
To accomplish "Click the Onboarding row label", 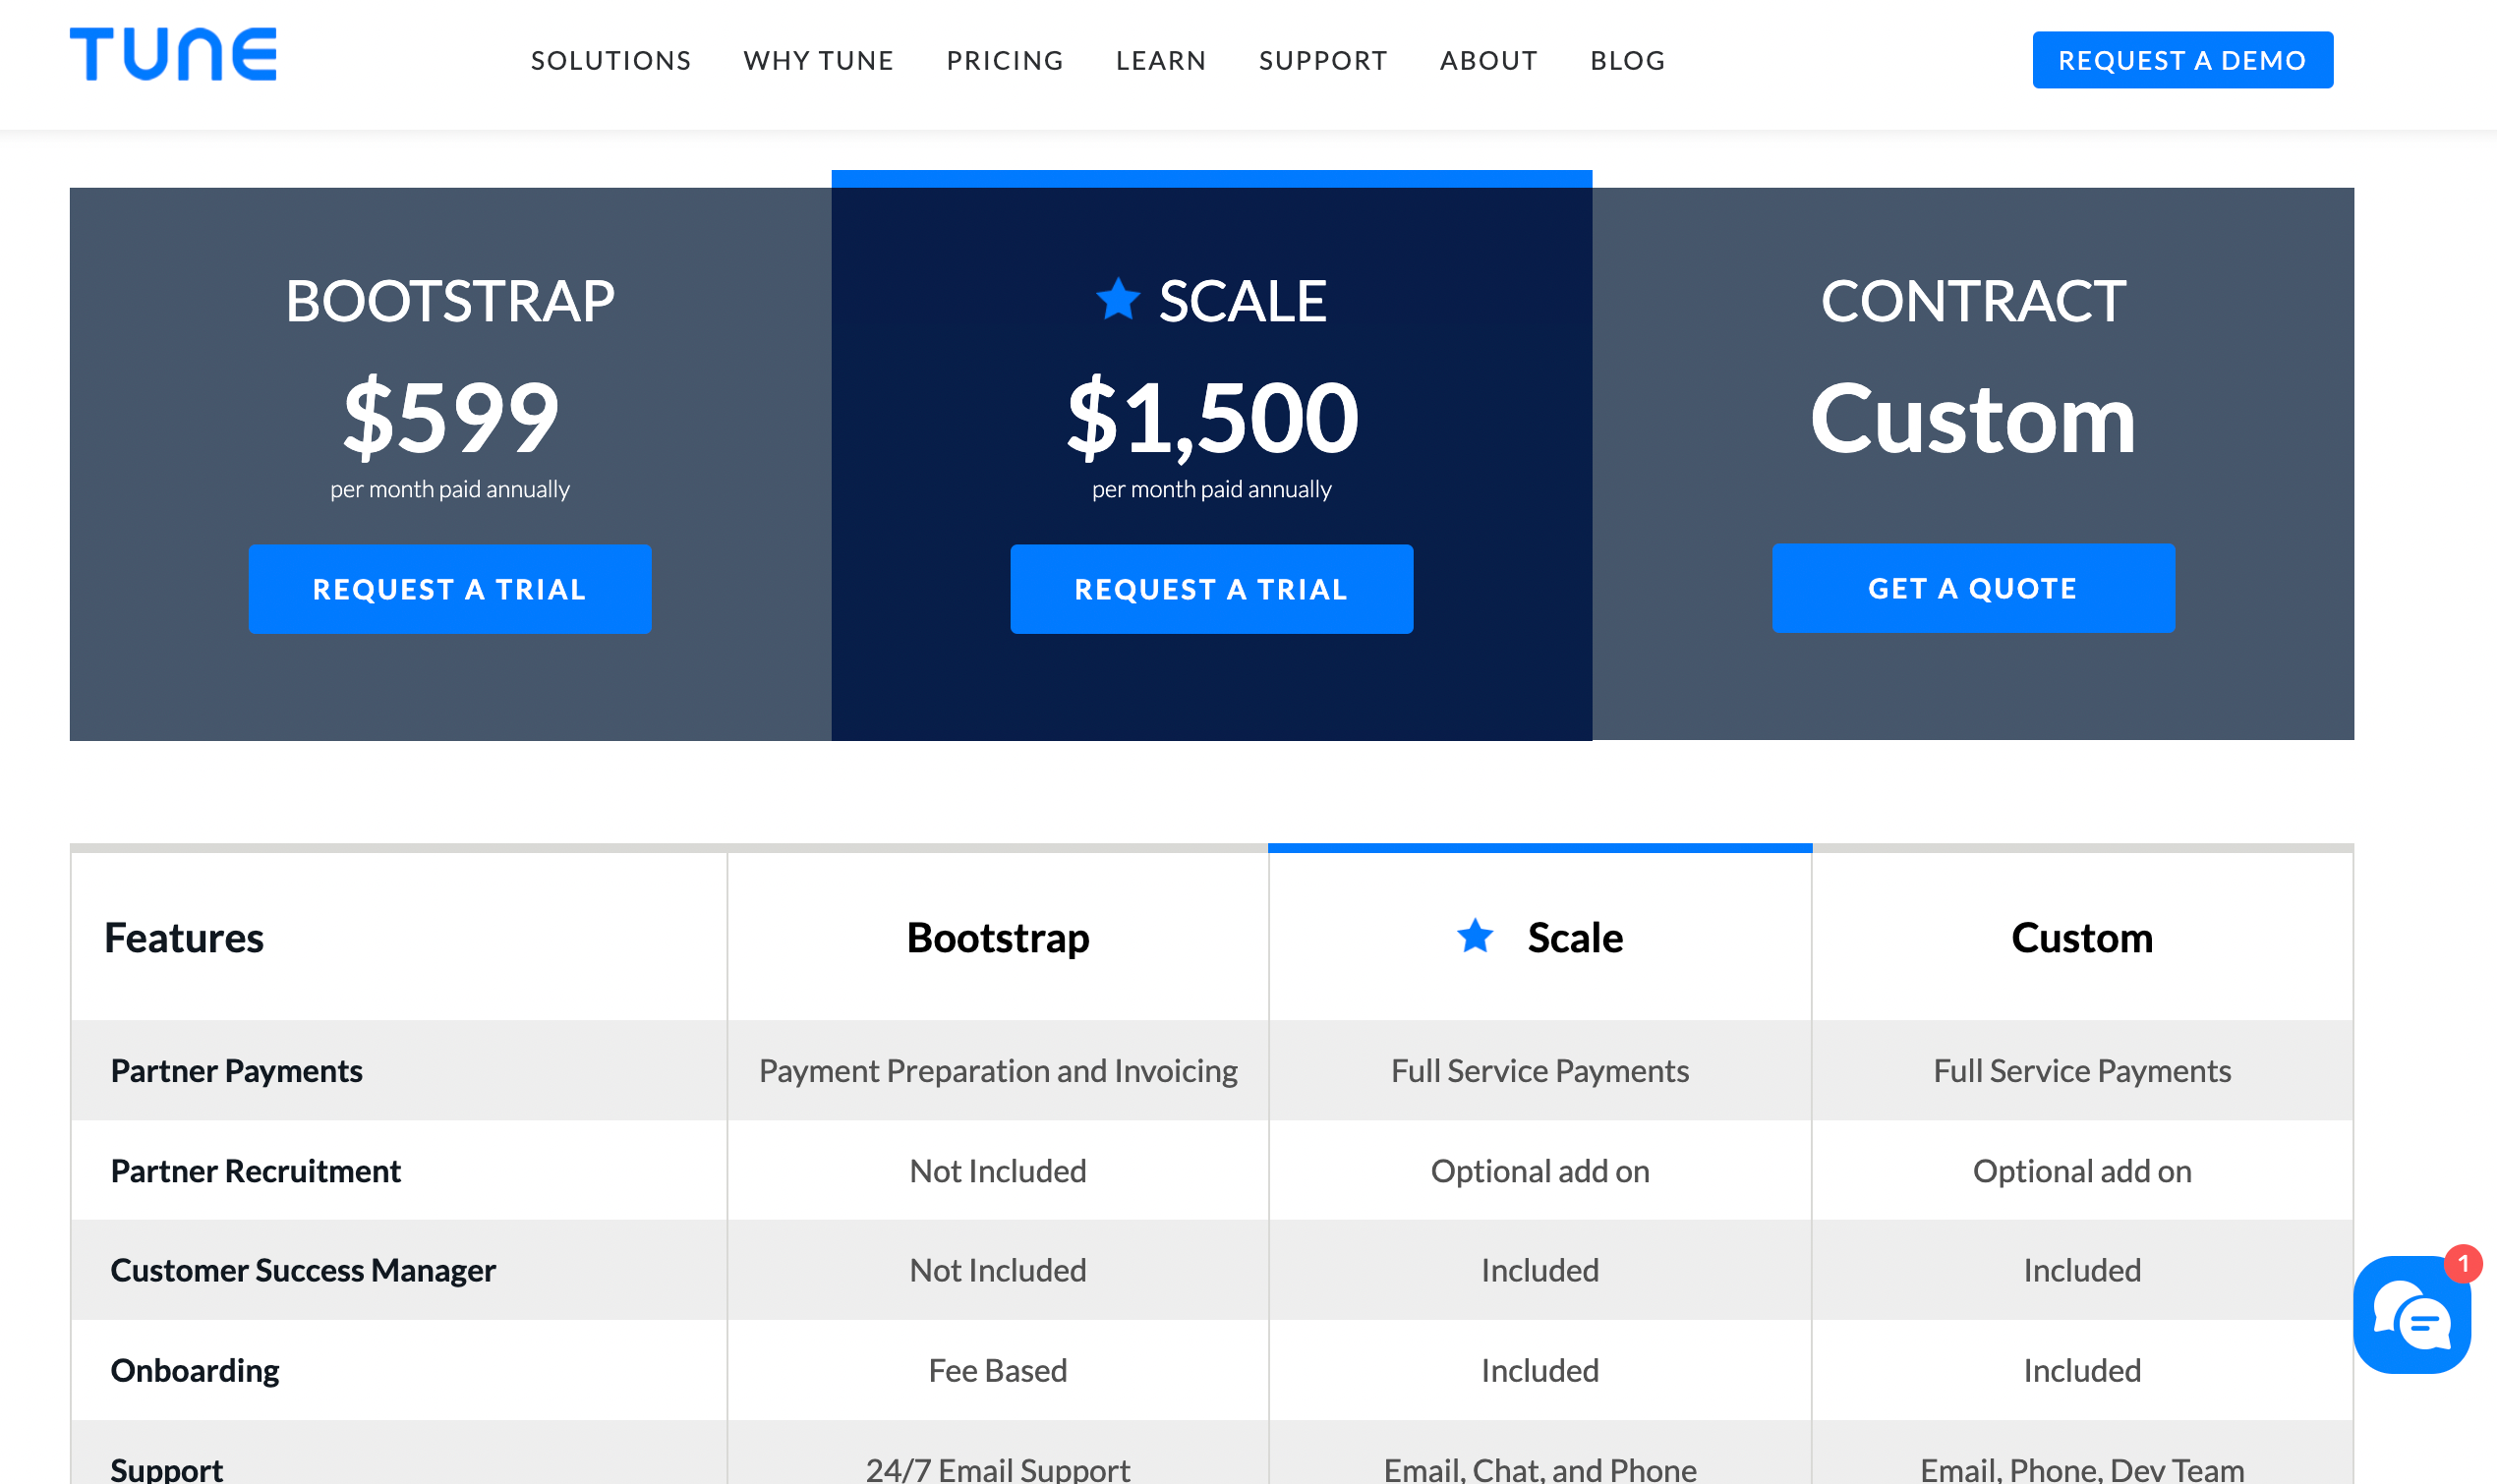I will click(x=195, y=1370).
